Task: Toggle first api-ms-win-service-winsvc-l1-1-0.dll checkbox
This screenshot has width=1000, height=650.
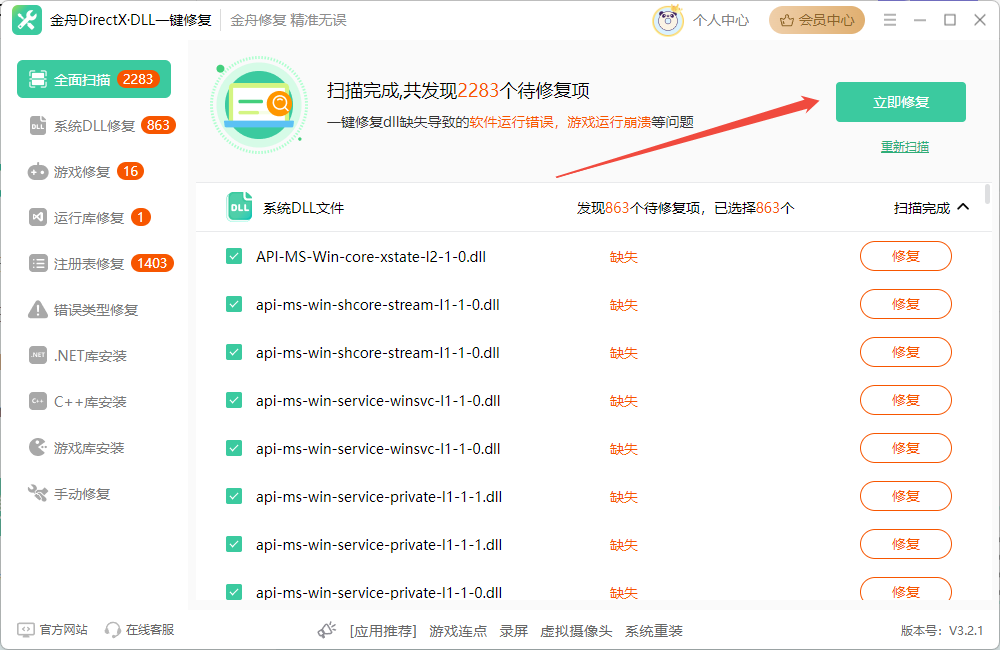Action: click(234, 401)
